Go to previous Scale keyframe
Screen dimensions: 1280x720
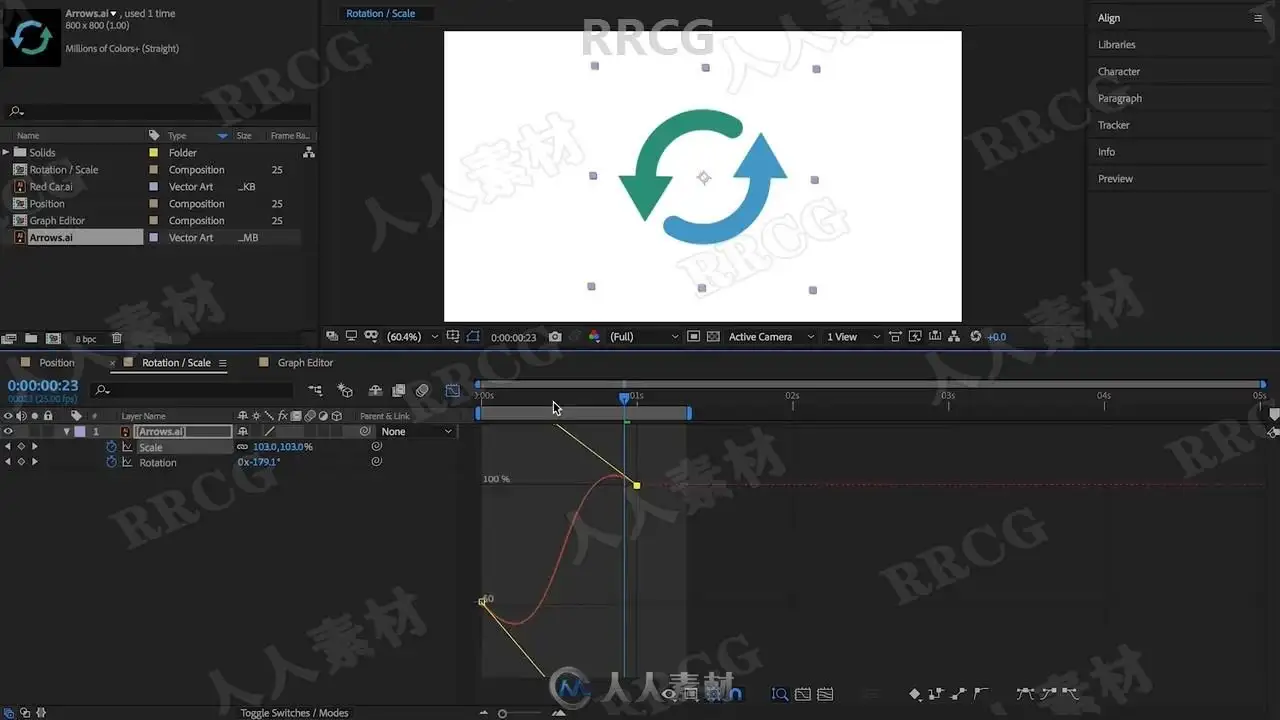pos(8,447)
